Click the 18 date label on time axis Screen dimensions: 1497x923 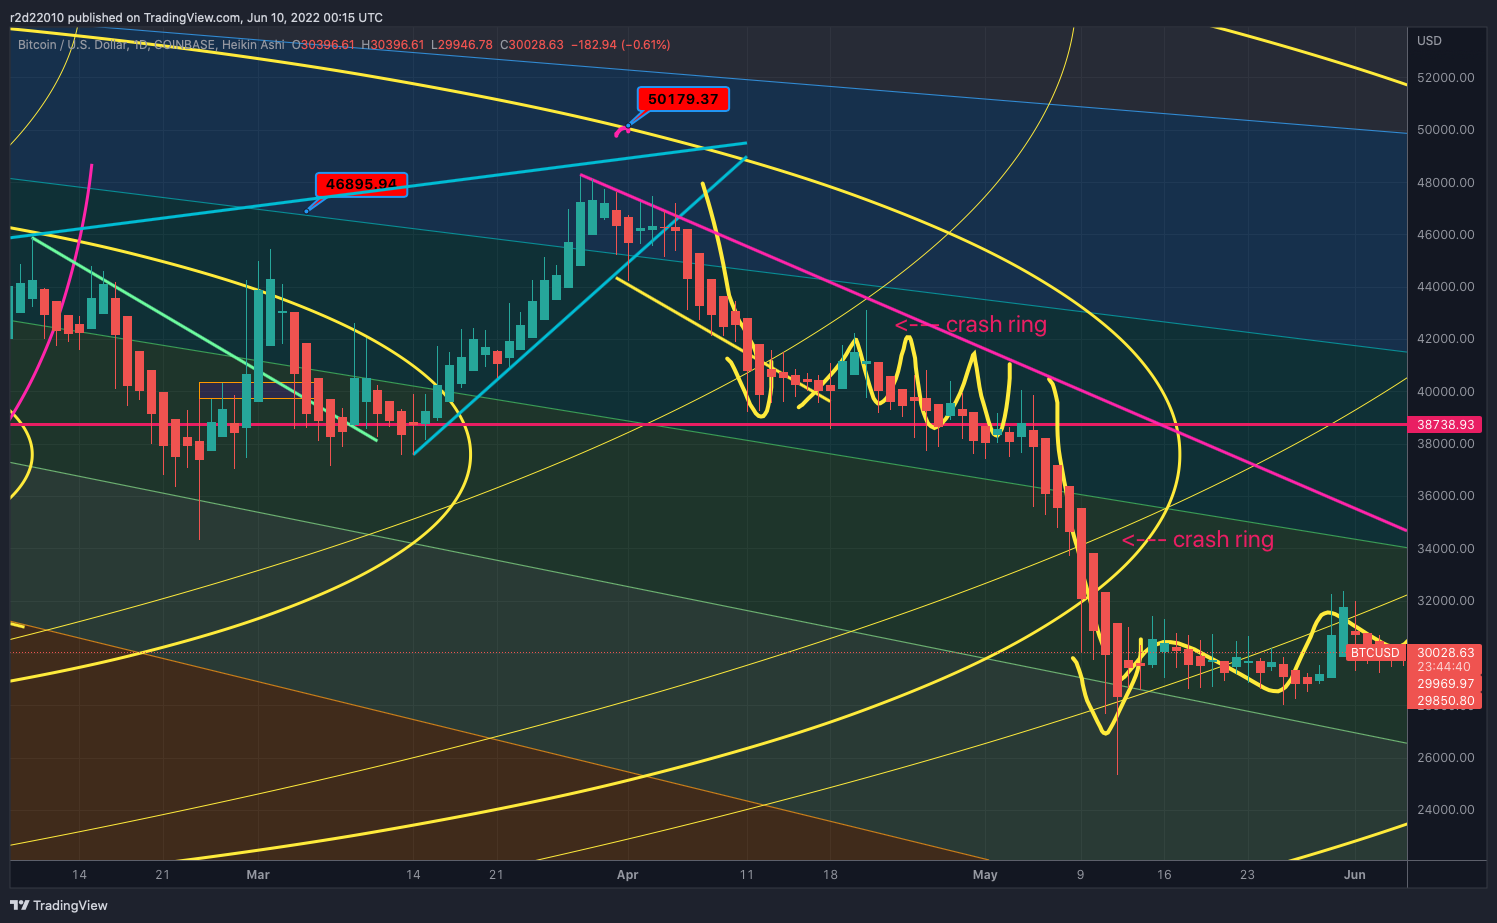[x=830, y=875]
